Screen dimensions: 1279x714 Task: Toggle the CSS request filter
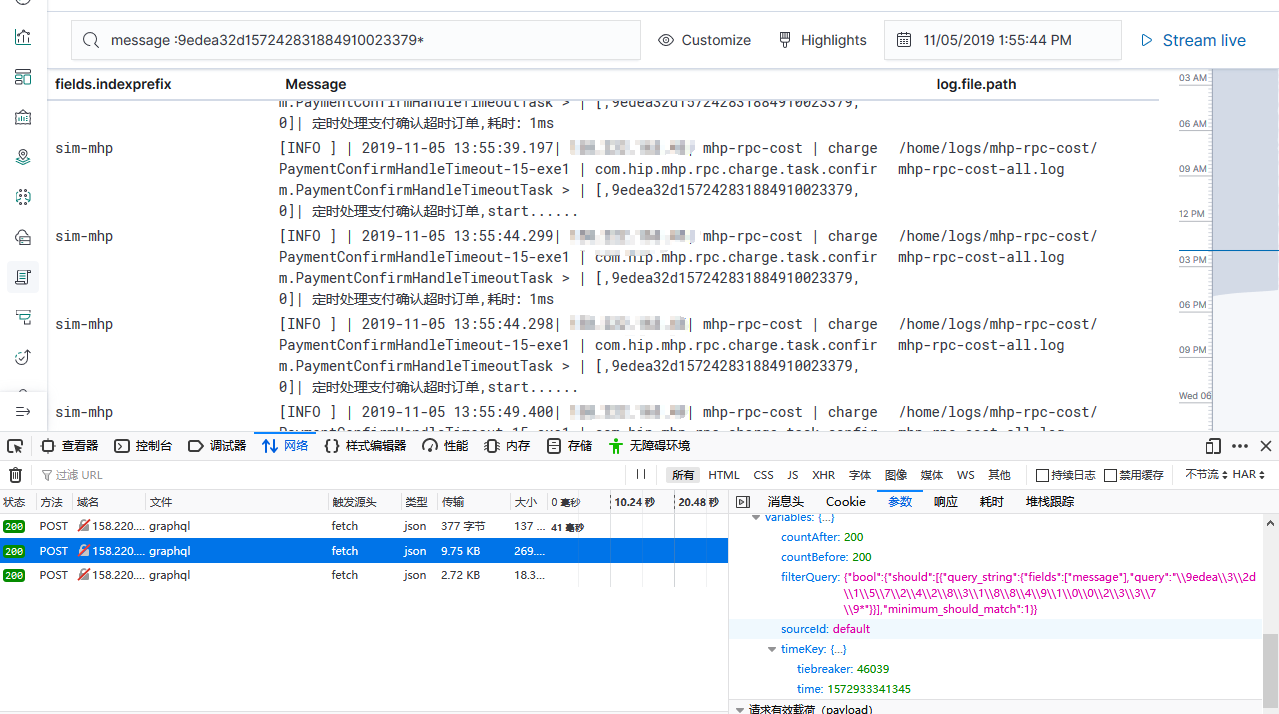click(763, 475)
